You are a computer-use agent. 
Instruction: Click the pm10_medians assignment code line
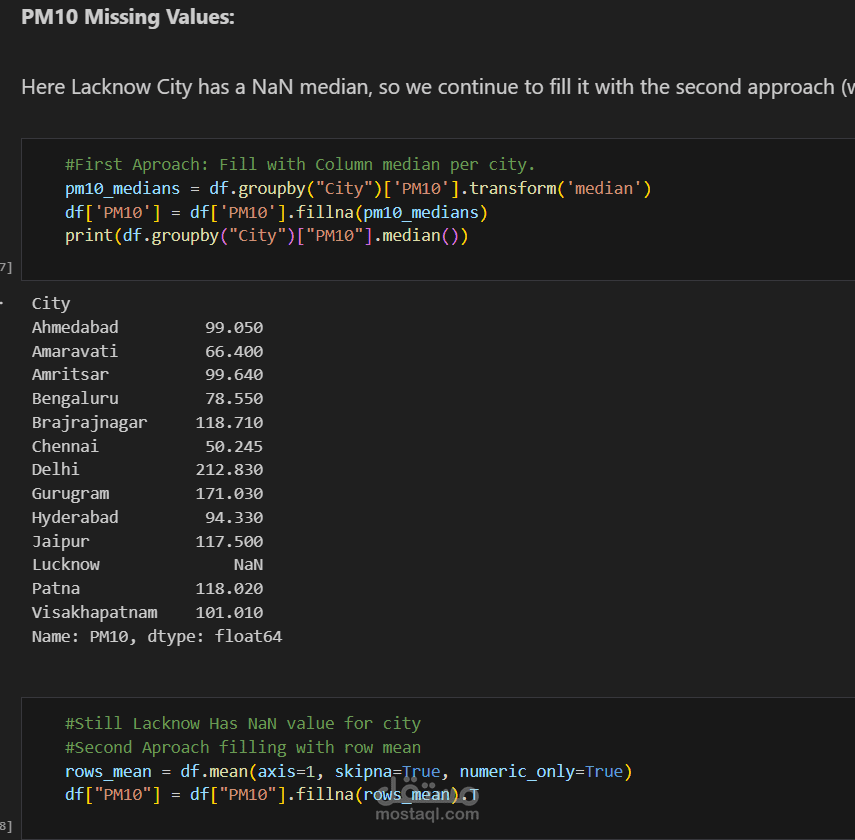pos(358,188)
